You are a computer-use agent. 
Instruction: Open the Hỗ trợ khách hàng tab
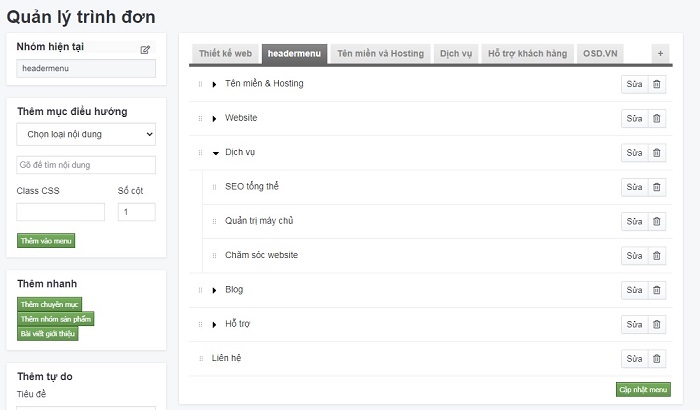[x=527, y=53]
